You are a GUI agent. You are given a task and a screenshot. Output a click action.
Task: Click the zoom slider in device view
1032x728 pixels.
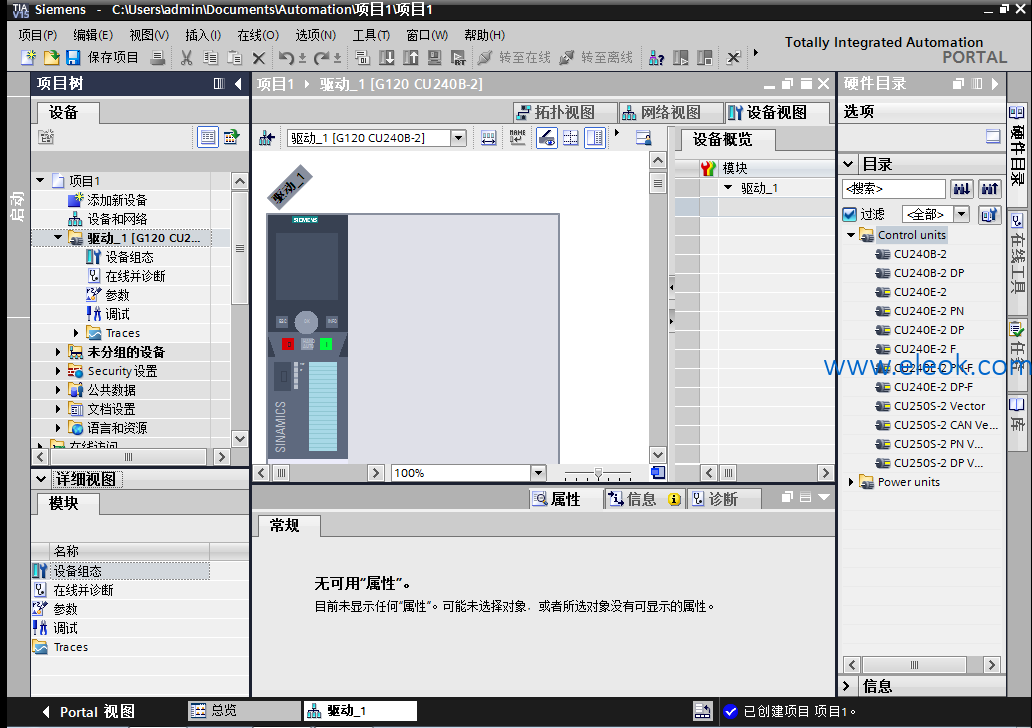(x=598, y=473)
